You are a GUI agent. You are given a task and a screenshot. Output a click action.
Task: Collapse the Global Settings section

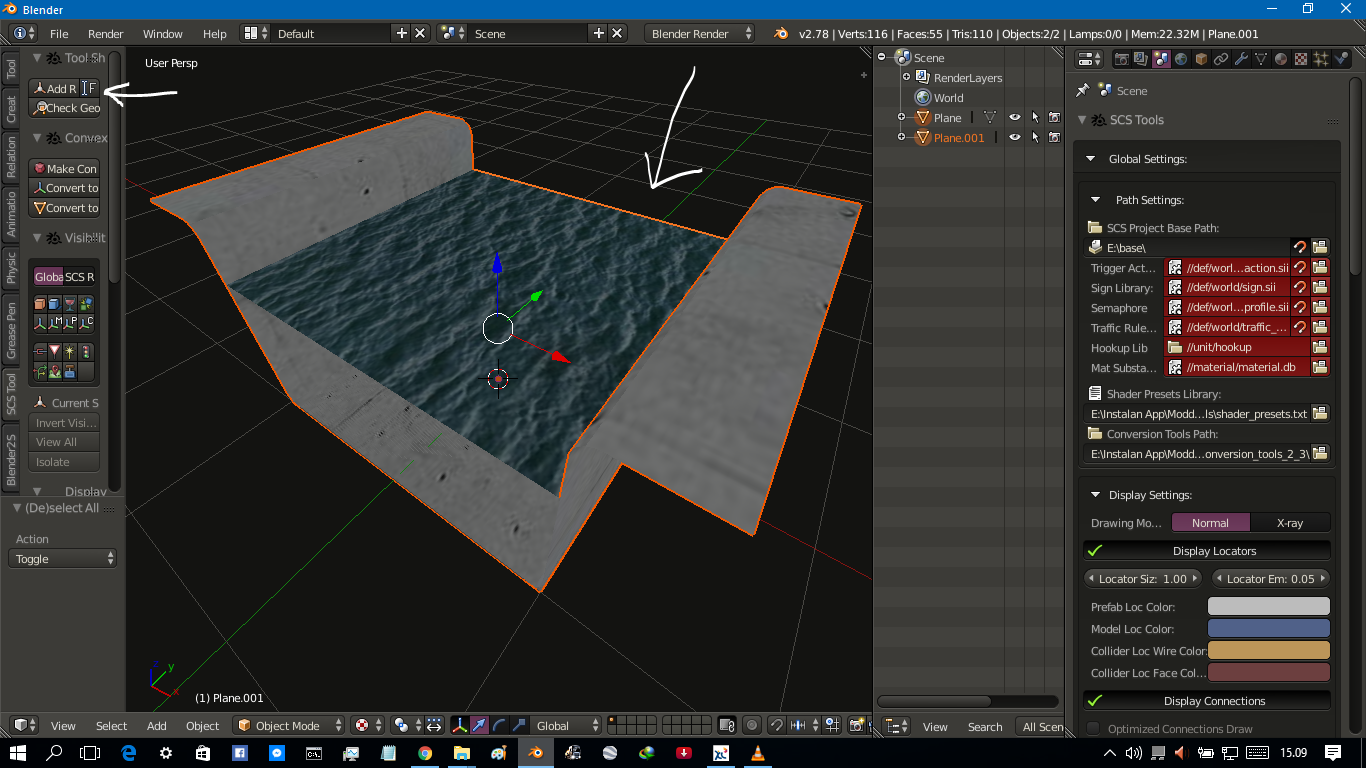tap(1092, 158)
